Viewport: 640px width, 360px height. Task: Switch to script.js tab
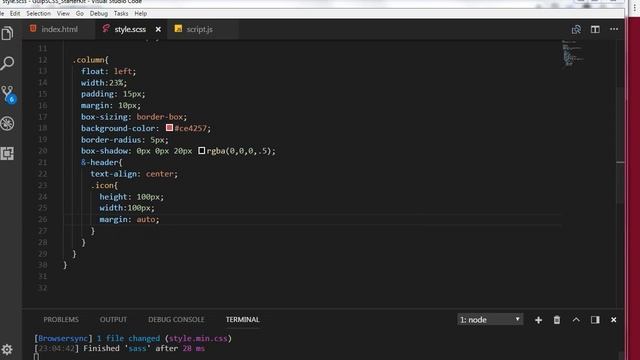point(200,29)
